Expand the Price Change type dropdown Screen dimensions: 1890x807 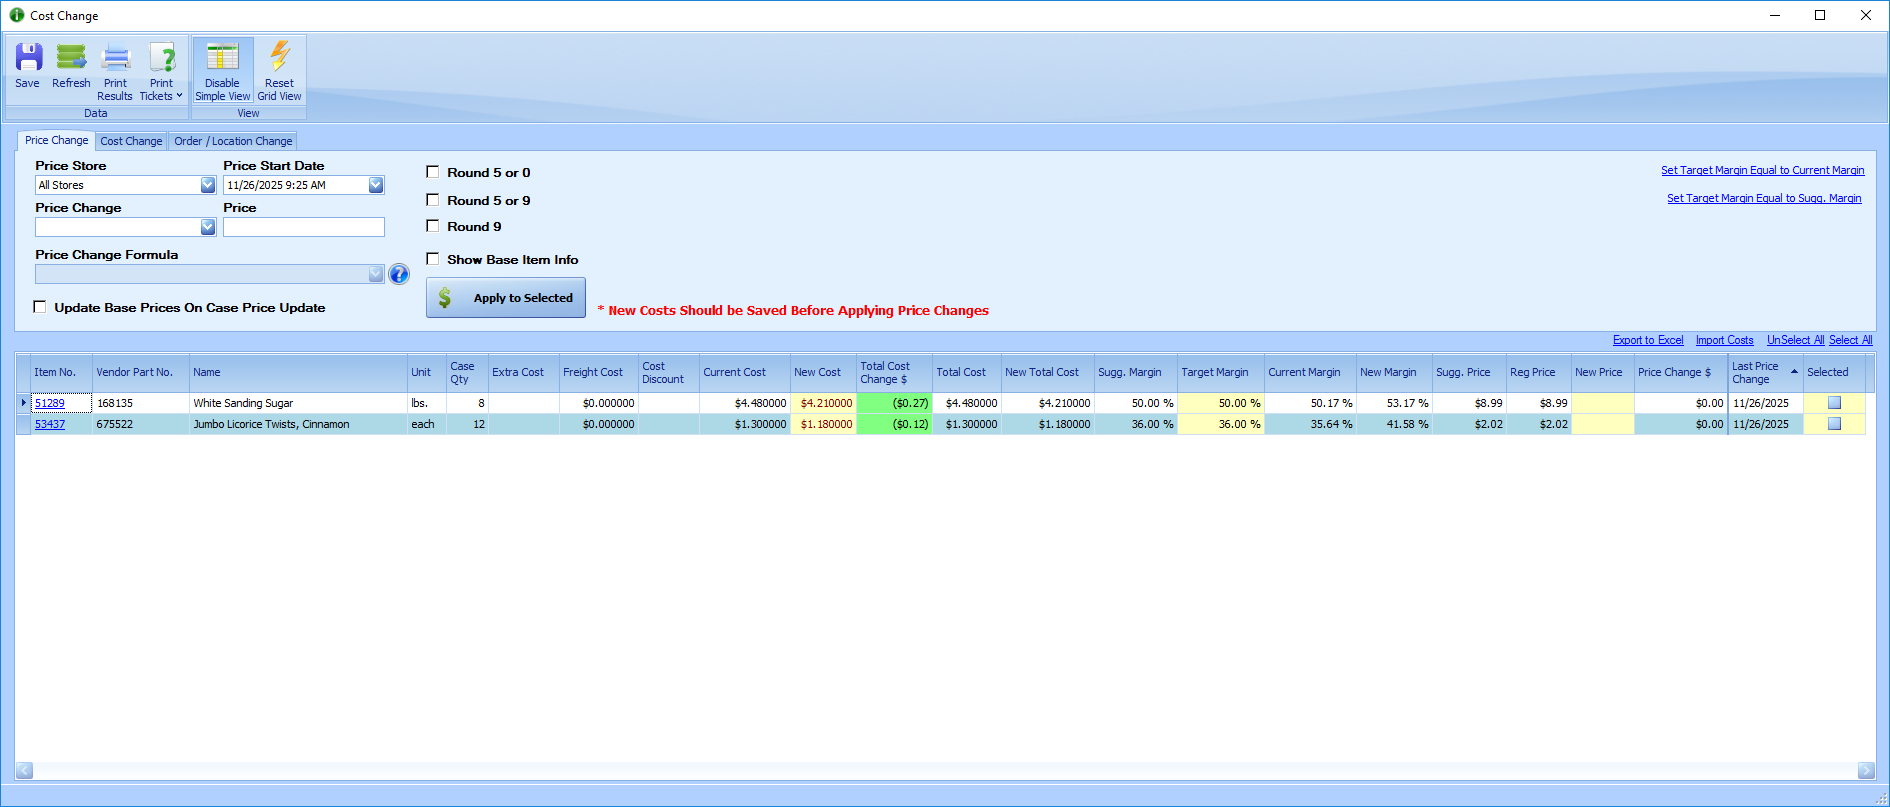[x=208, y=227]
